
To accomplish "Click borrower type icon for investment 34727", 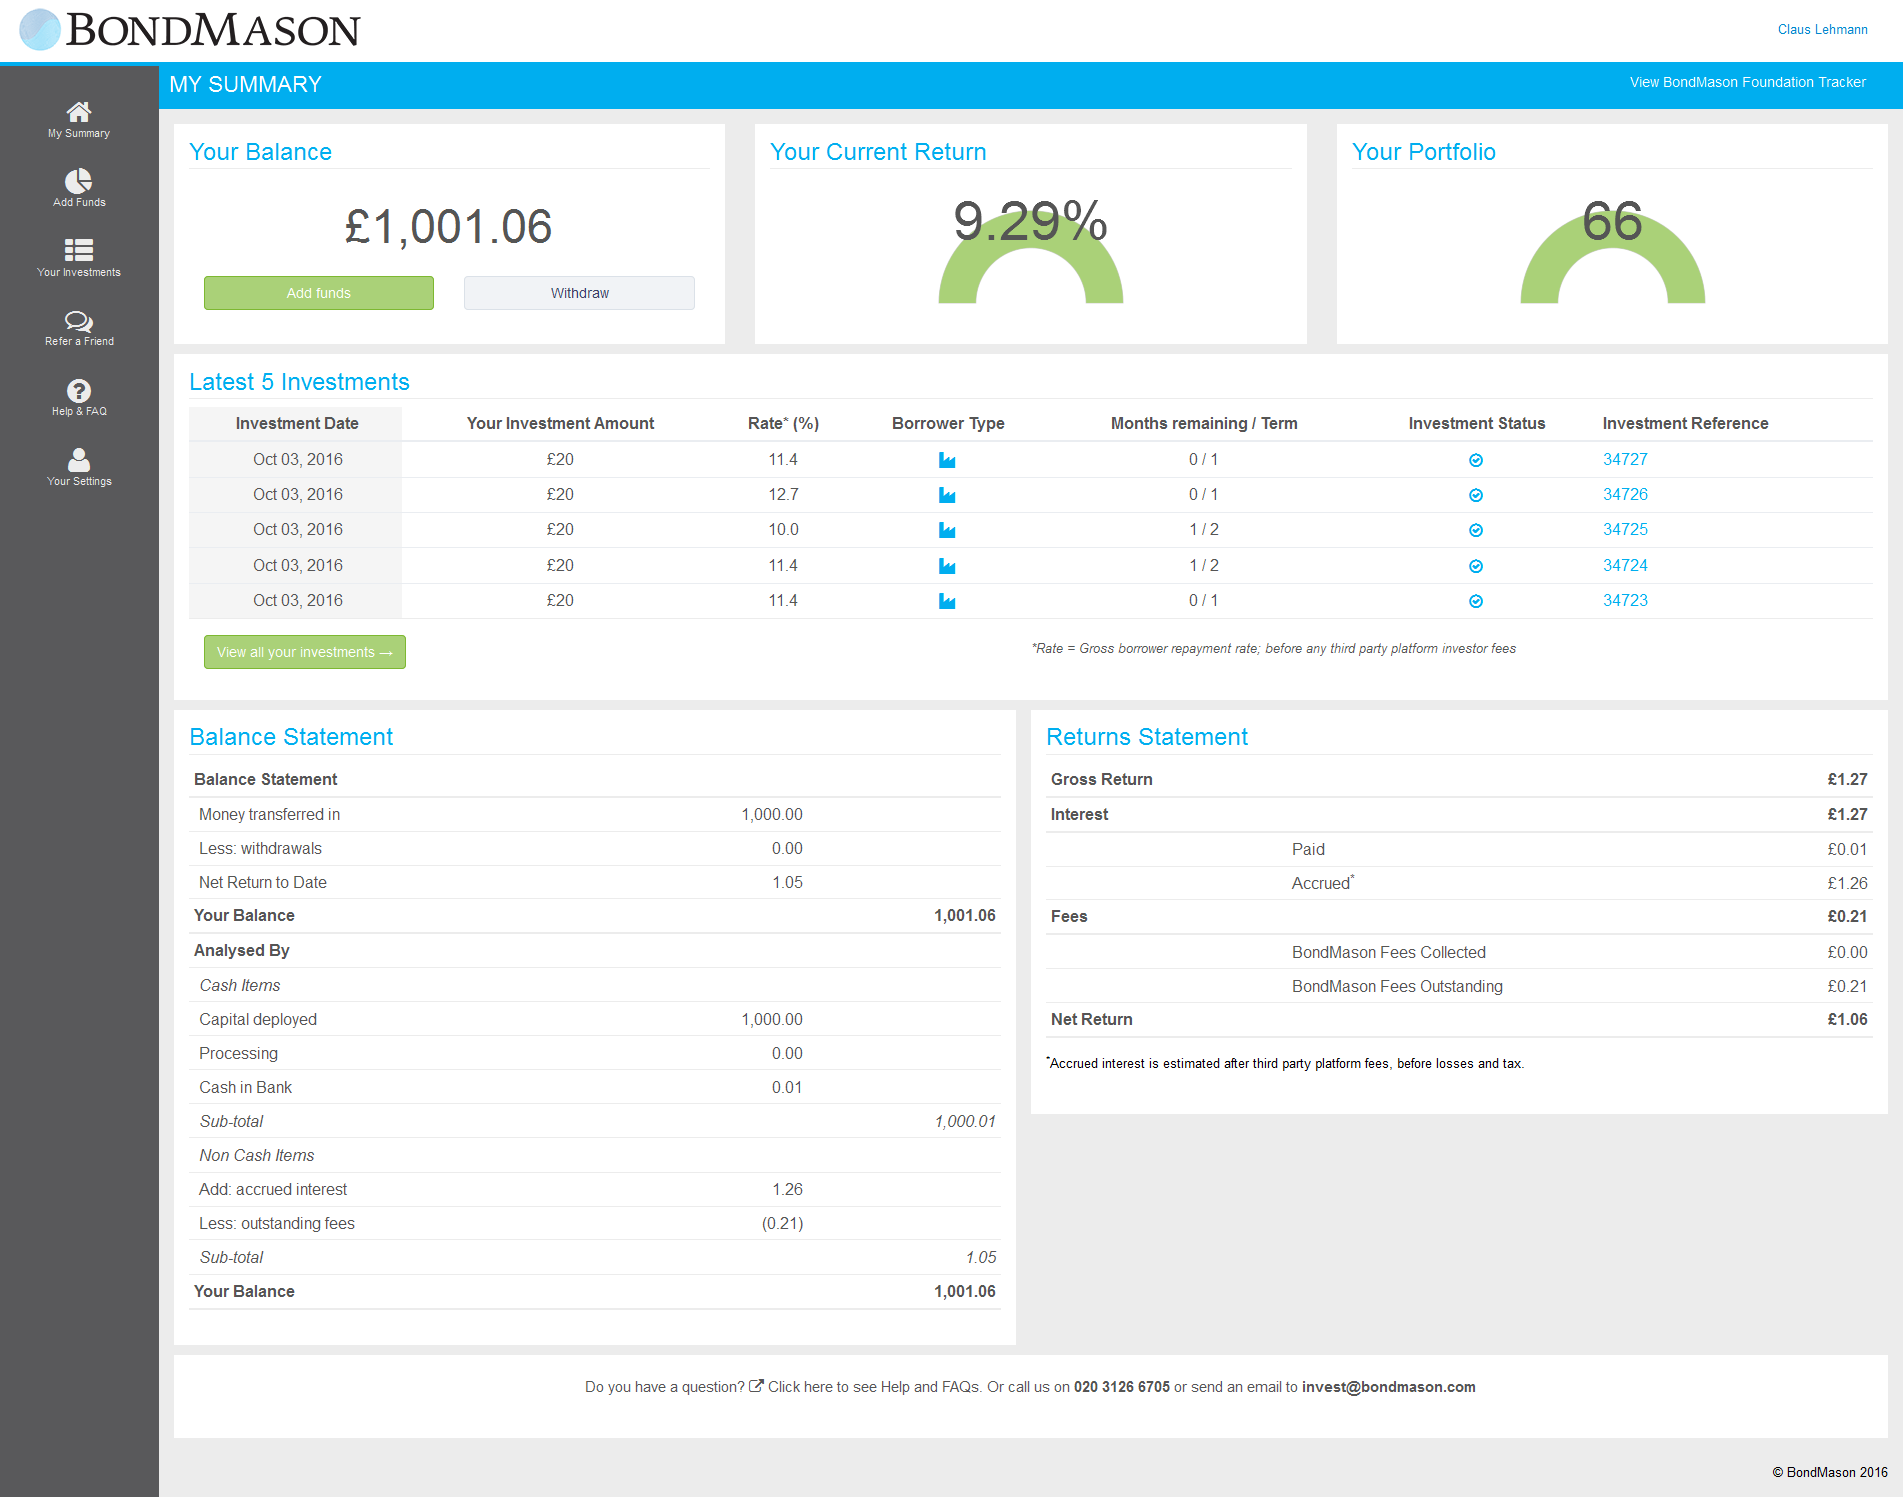I will 947,460.
